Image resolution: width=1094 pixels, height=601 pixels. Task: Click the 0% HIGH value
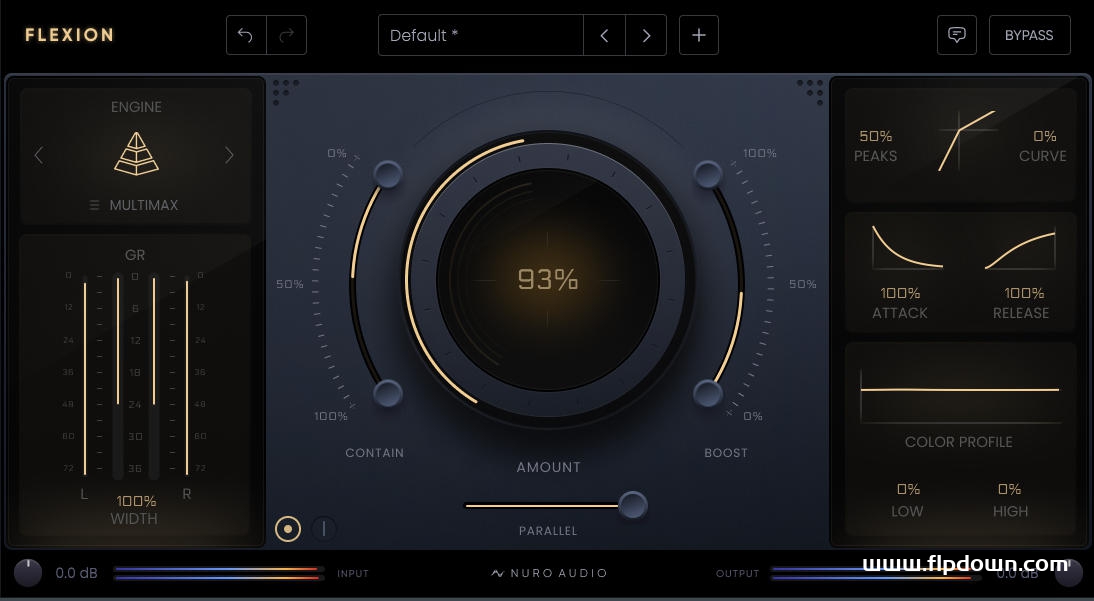(x=1010, y=489)
